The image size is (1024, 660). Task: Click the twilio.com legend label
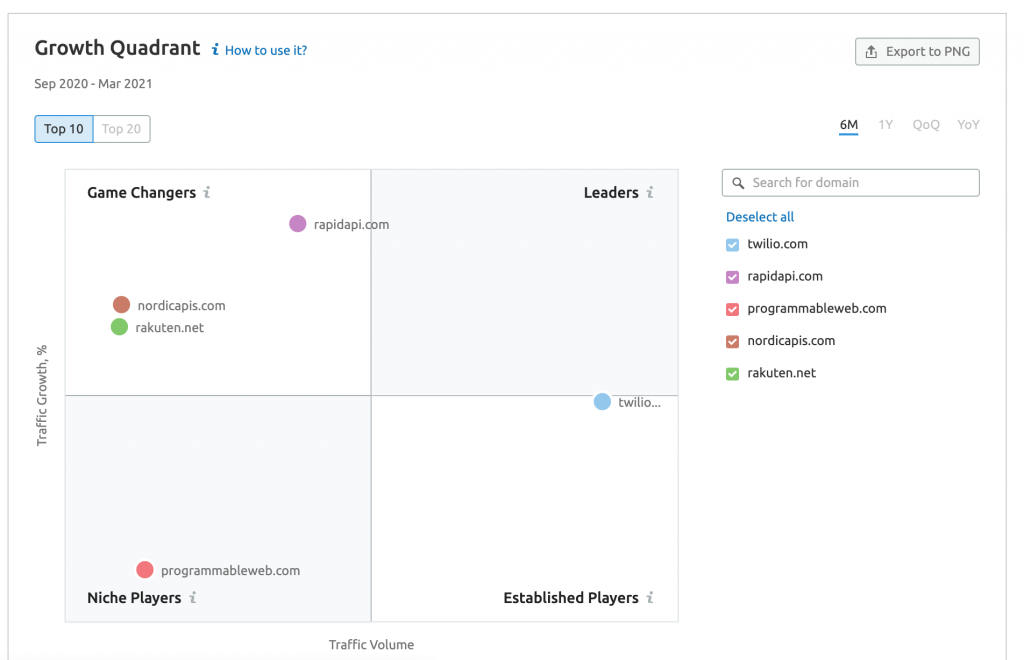[778, 244]
